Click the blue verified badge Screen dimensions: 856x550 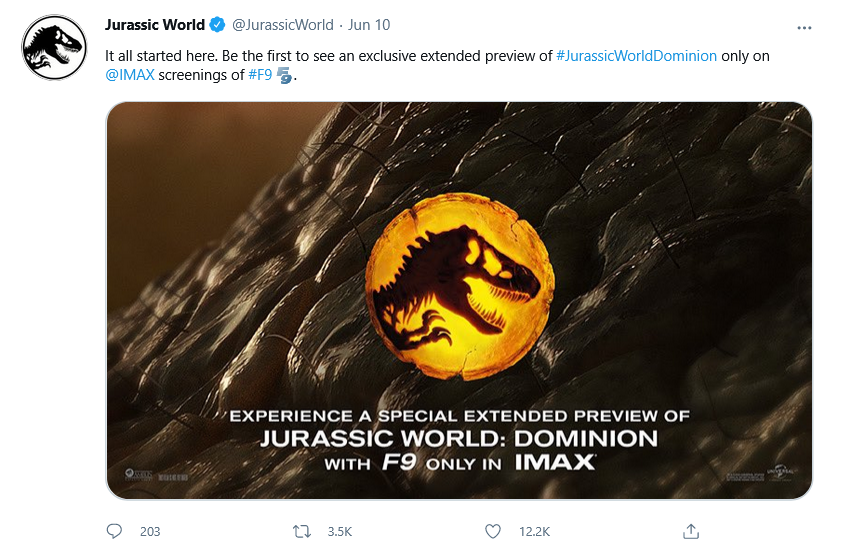tap(217, 25)
